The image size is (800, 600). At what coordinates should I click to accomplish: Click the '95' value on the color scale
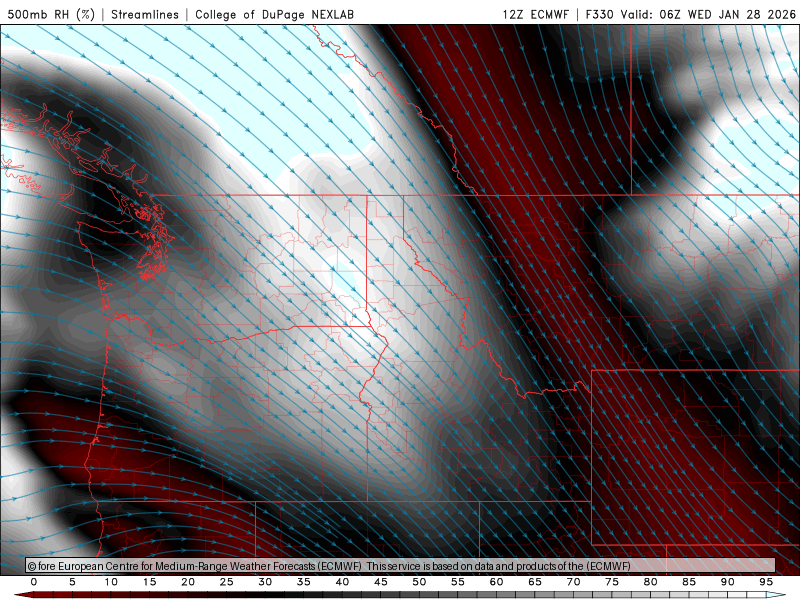point(766,582)
